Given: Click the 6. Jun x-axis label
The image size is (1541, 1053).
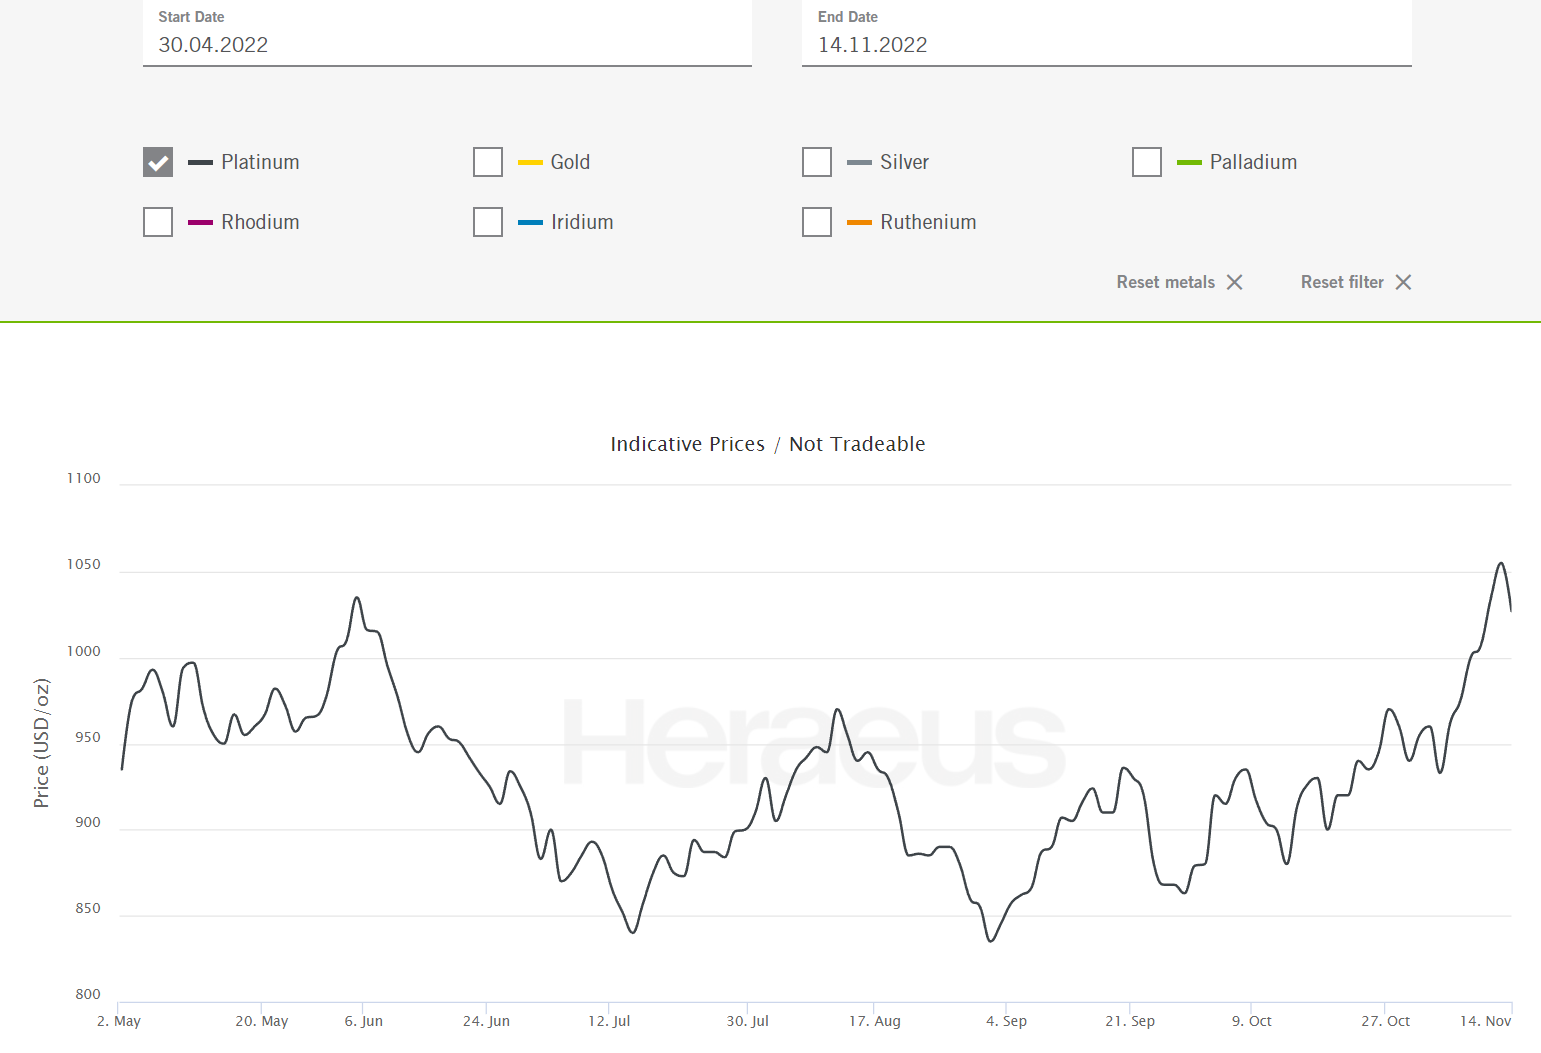Looking at the screenshot, I should [x=364, y=1021].
